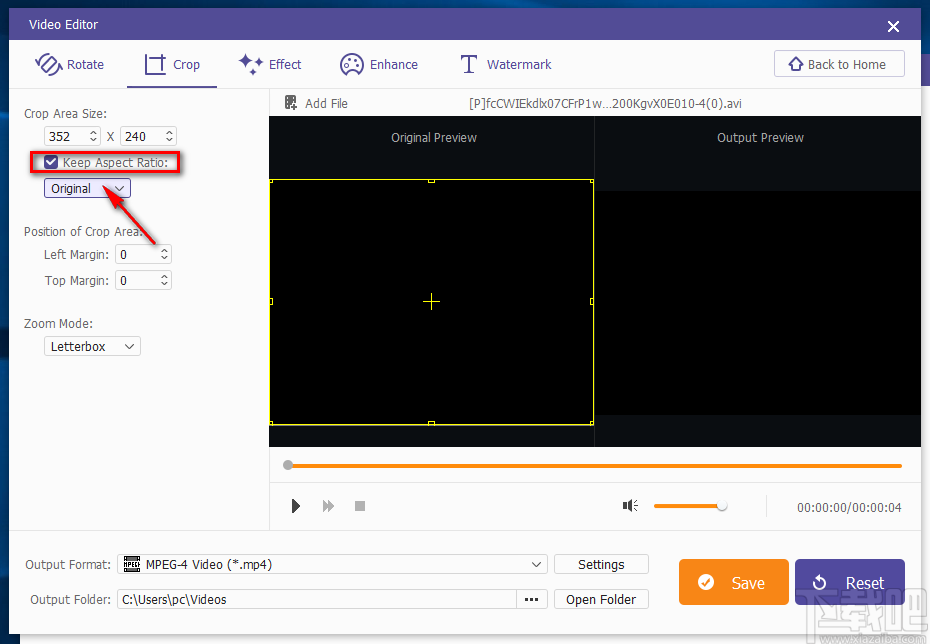Click the Settings button
The image size is (930, 644).
601,564
